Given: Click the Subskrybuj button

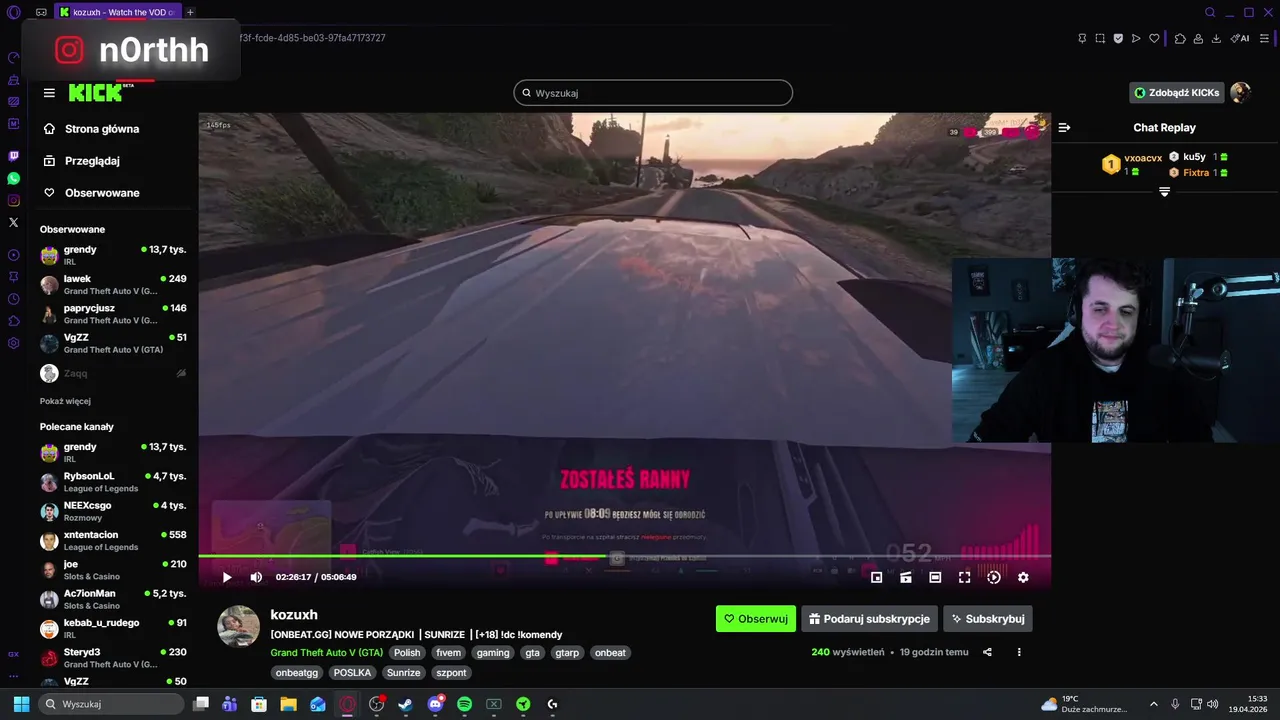Looking at the screenshot, I should pyautogui.click(x=988, y=619).
